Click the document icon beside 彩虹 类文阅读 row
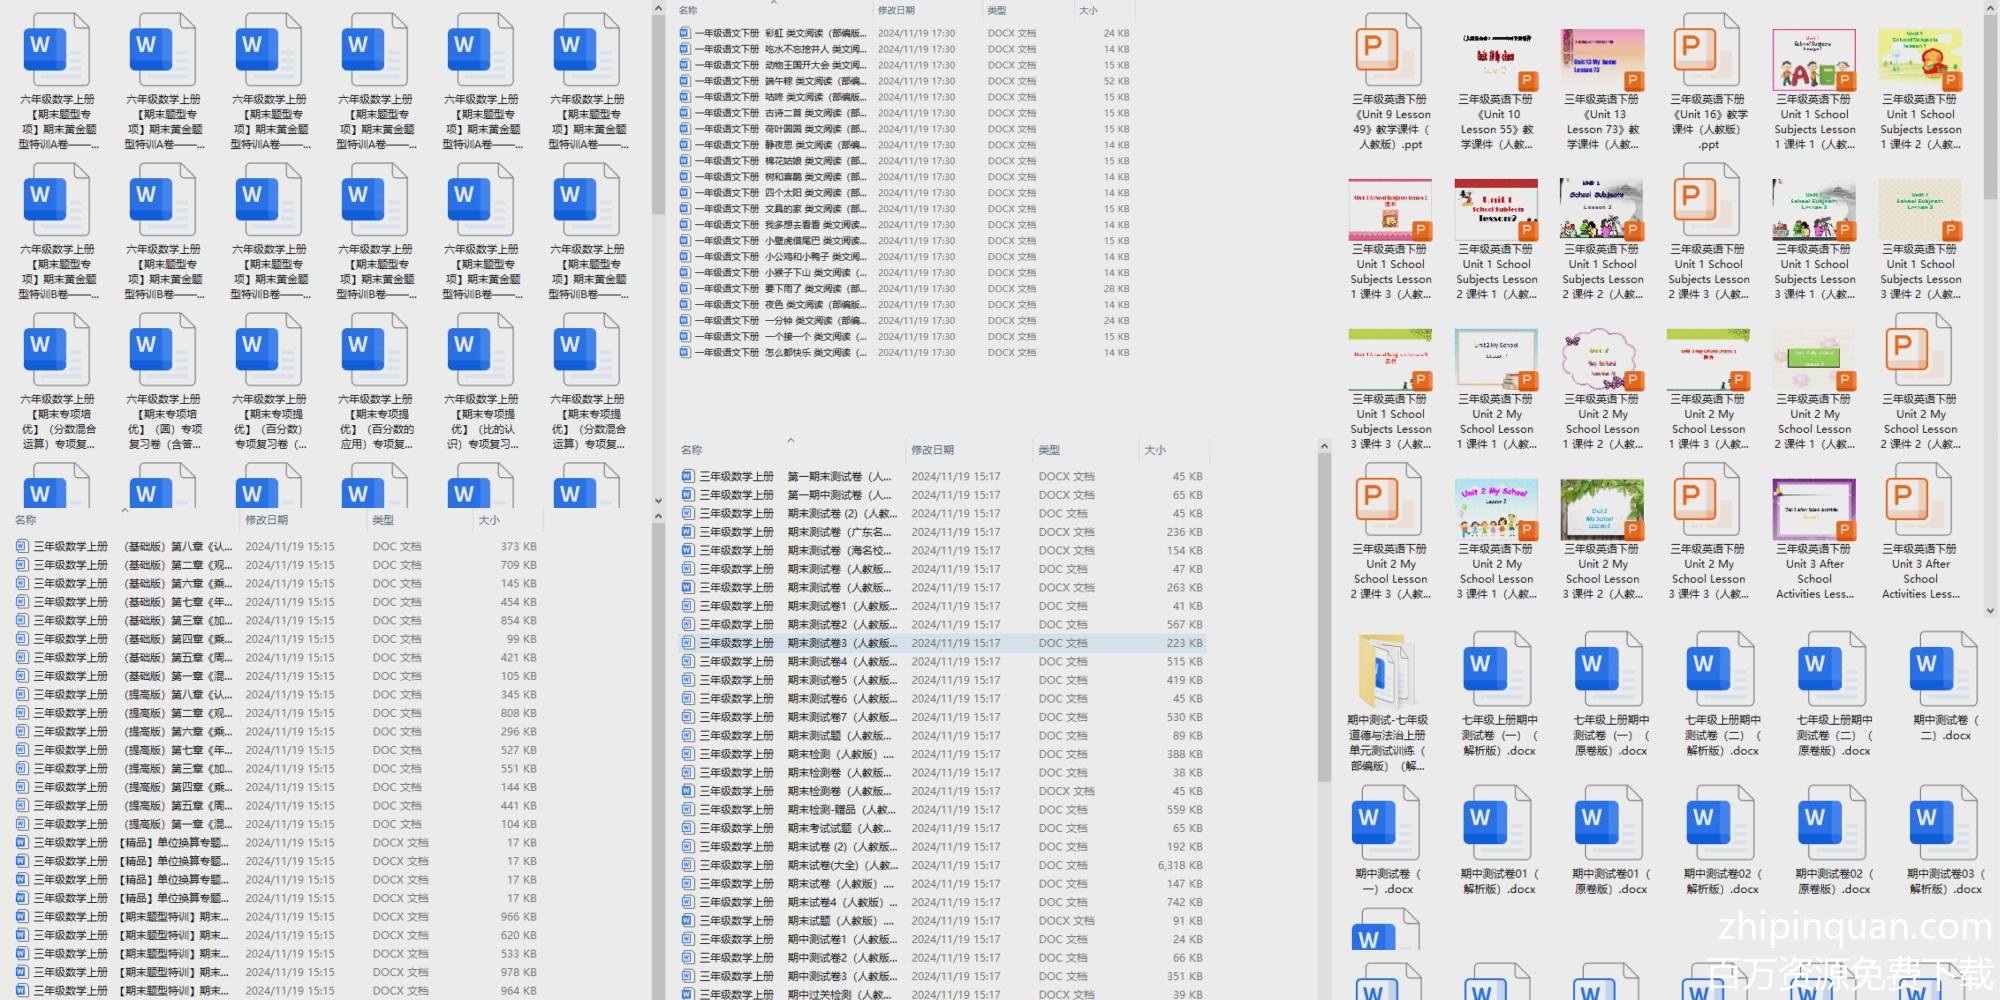 (685, 33)
